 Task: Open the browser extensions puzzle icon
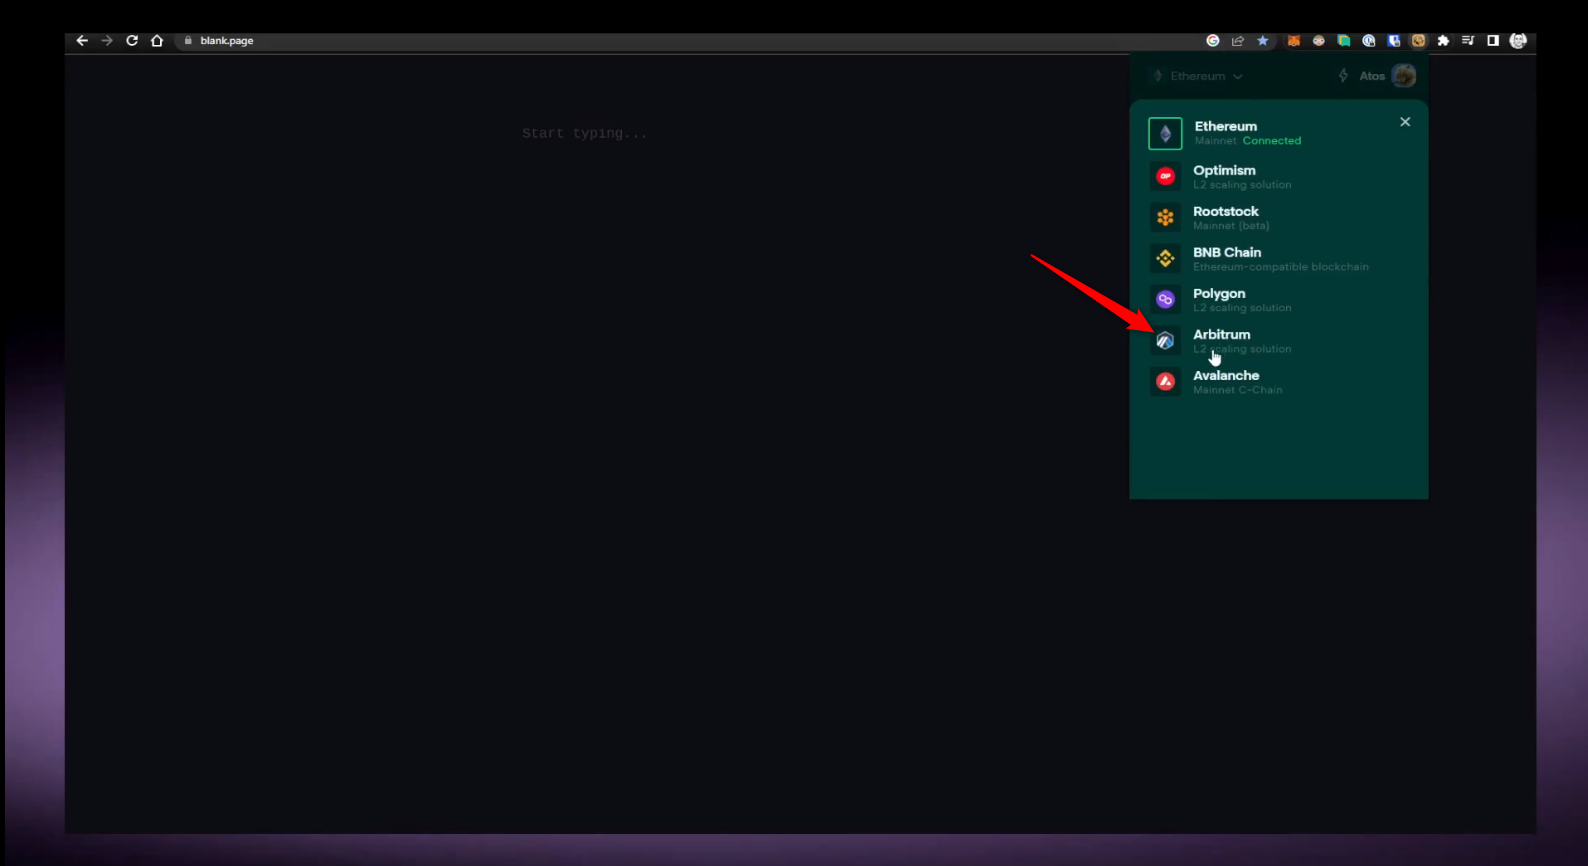pos(1443,41)
